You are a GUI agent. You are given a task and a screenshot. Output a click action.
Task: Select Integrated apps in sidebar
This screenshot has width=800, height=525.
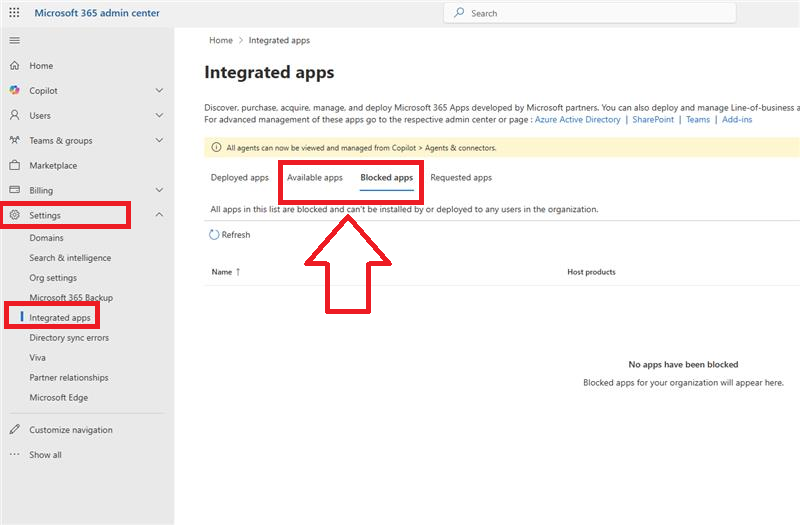tap(60, 317)
